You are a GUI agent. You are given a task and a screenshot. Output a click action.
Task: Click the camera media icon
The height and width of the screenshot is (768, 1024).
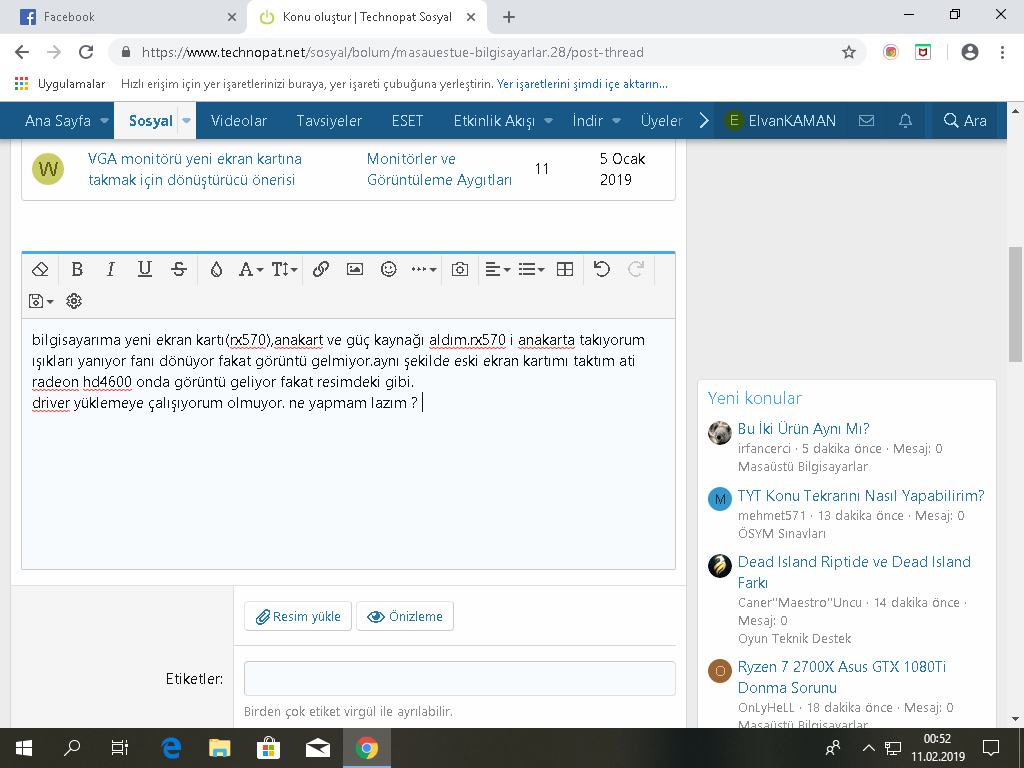tap(460, 269)
